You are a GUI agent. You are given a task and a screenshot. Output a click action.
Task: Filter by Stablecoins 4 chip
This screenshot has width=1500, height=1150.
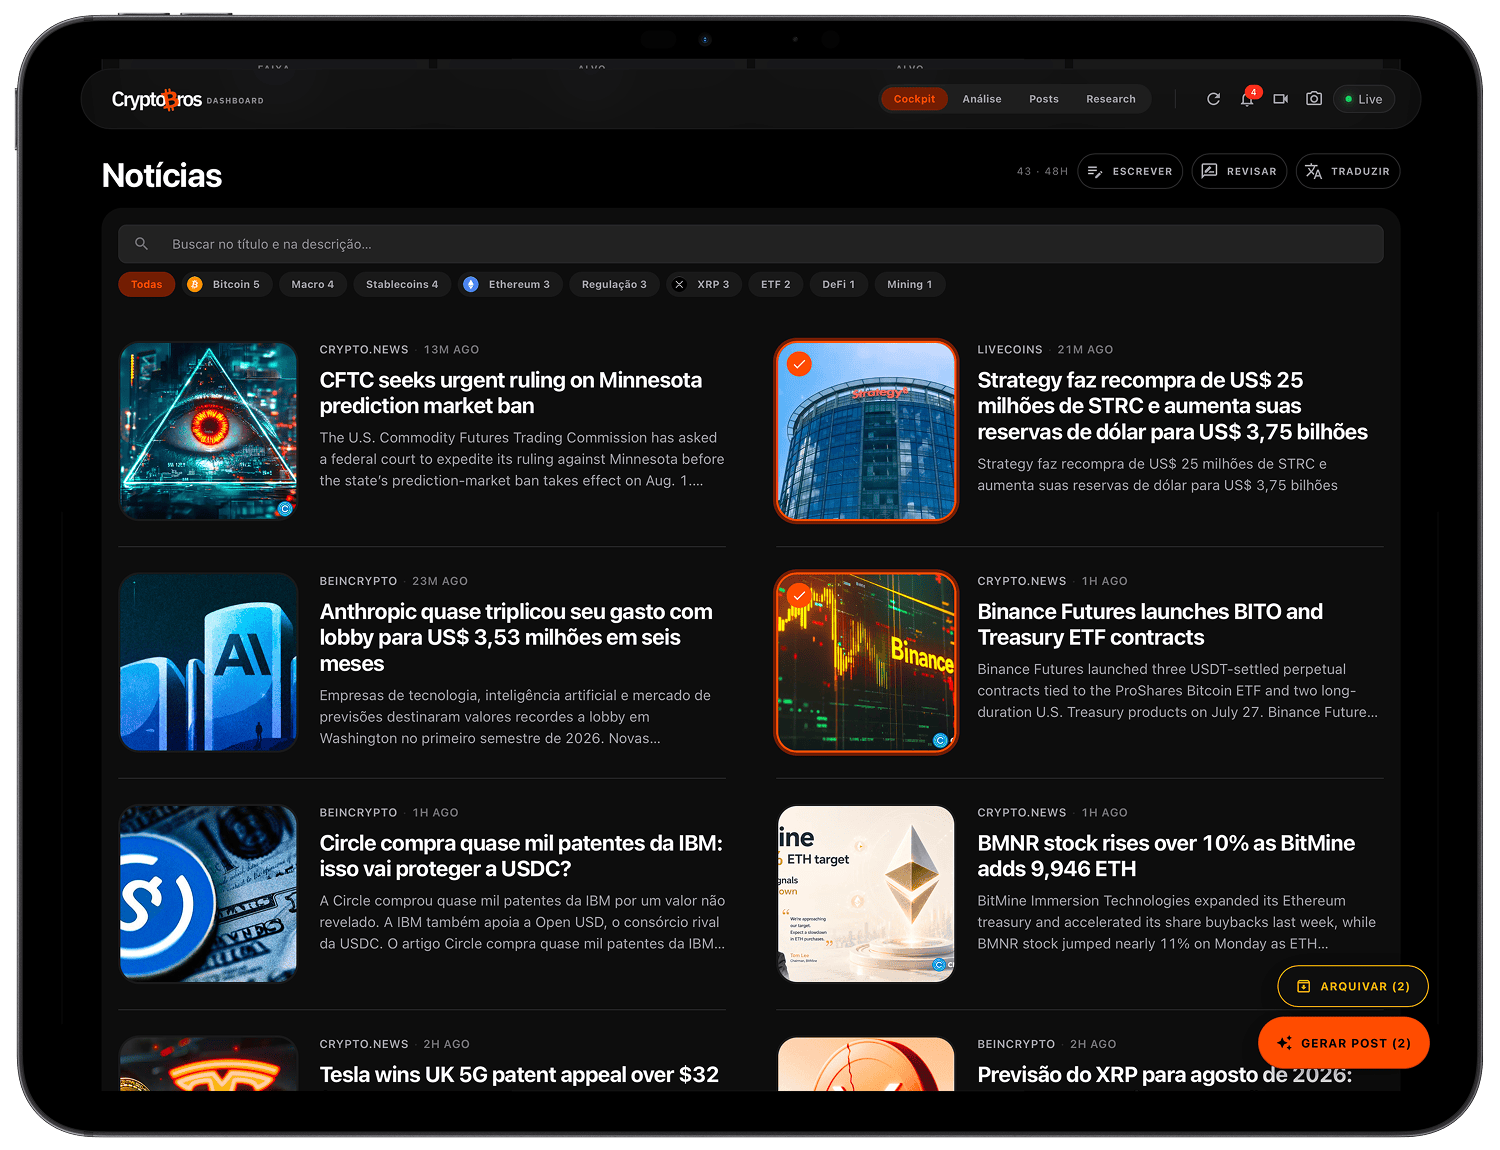point(402,285)
